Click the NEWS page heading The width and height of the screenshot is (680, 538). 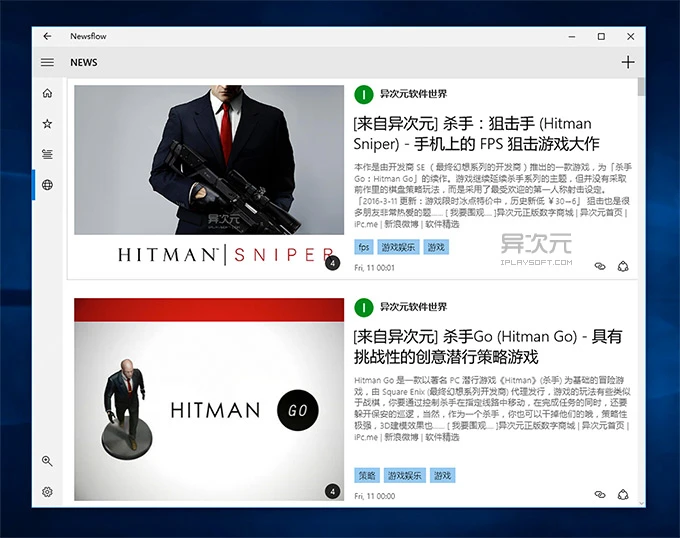[x=84, y=62]
